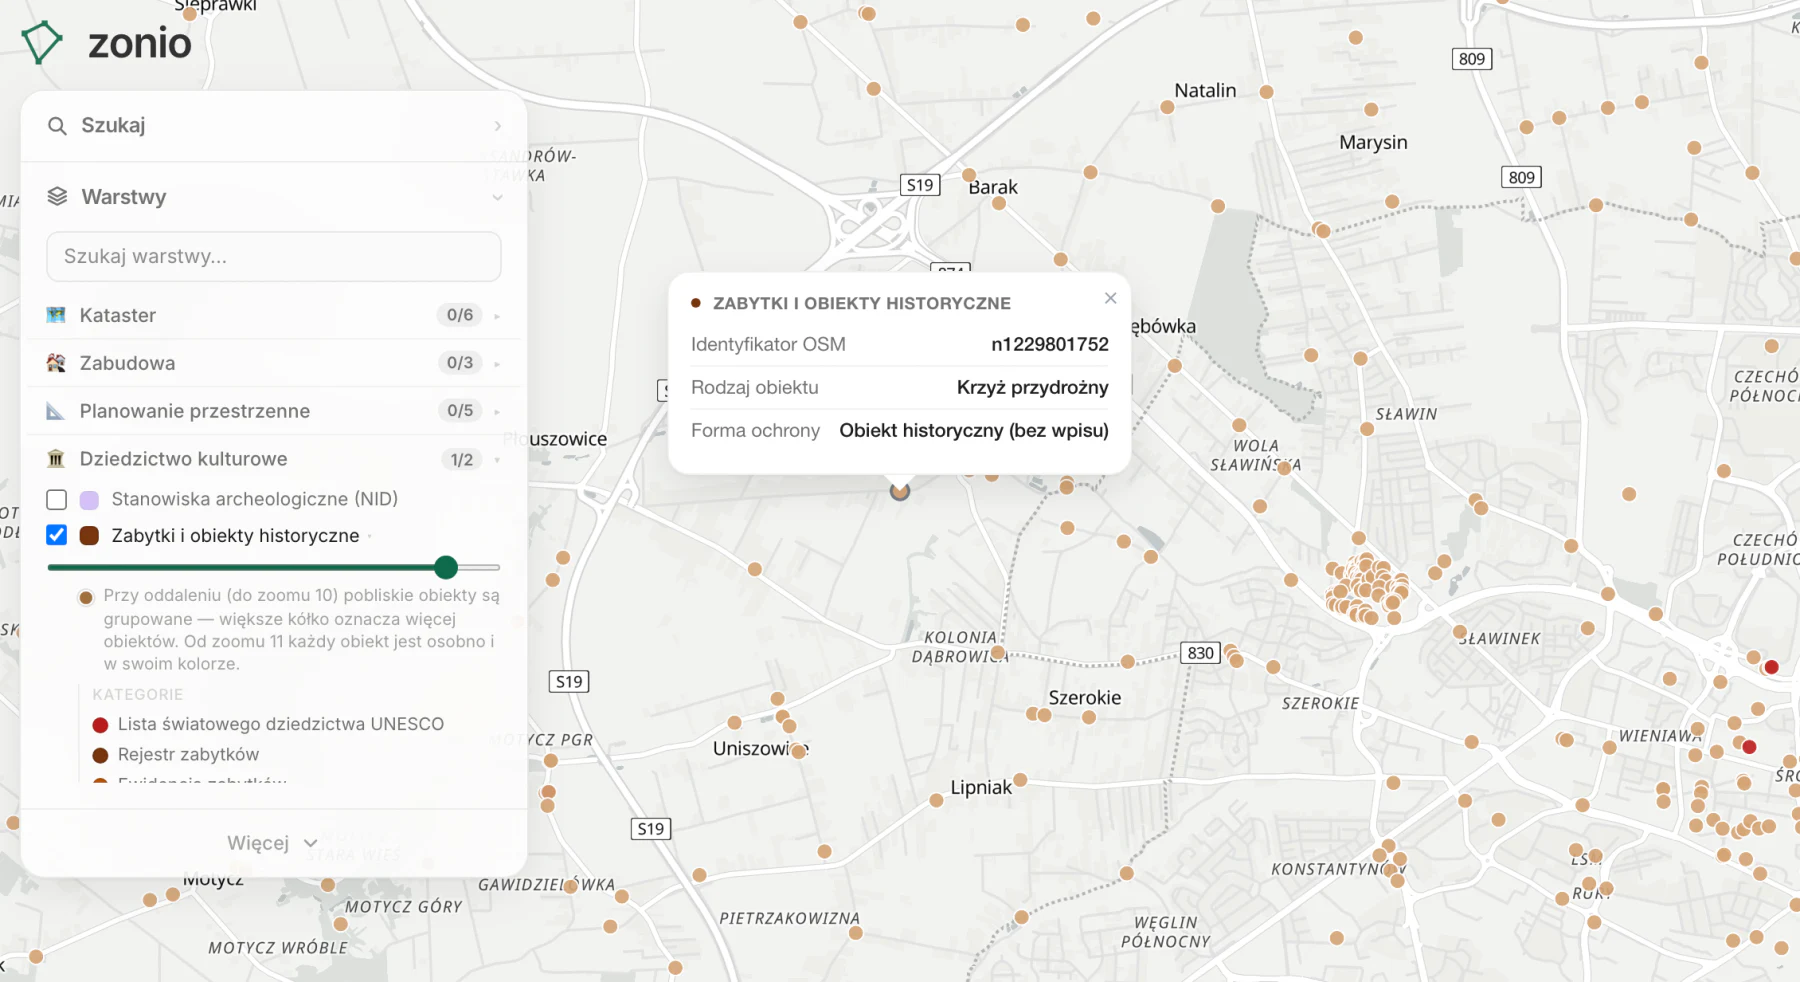Click the Warstwy section header

coord(273,197)
